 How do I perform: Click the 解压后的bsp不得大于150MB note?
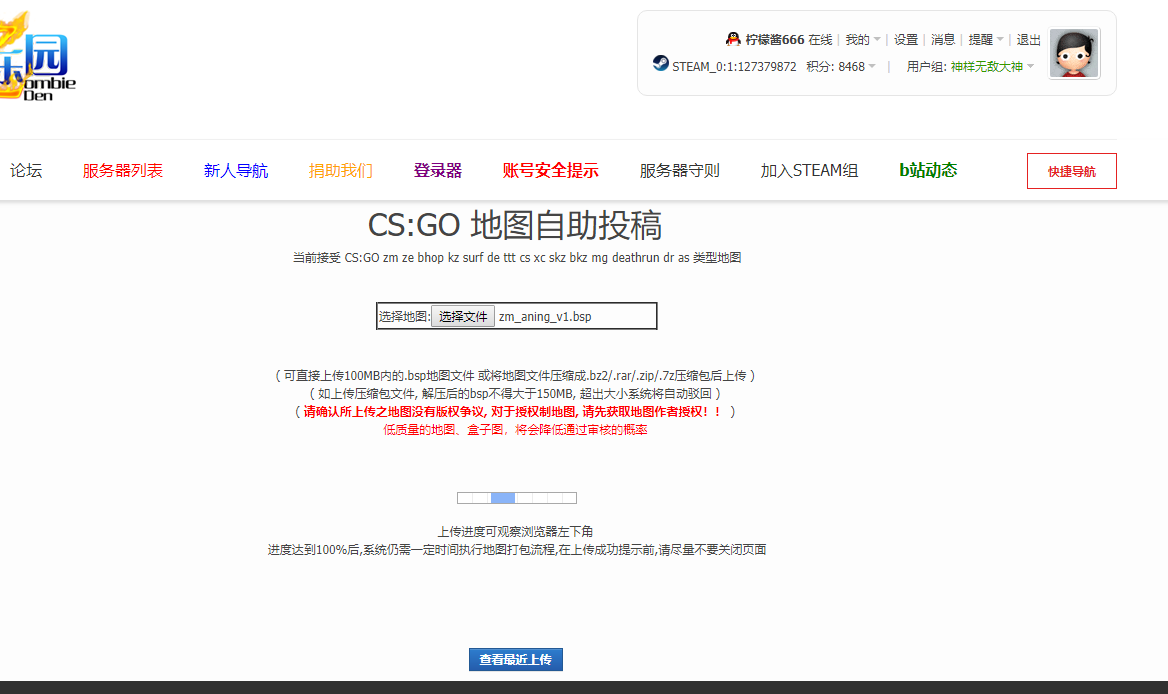515,394
